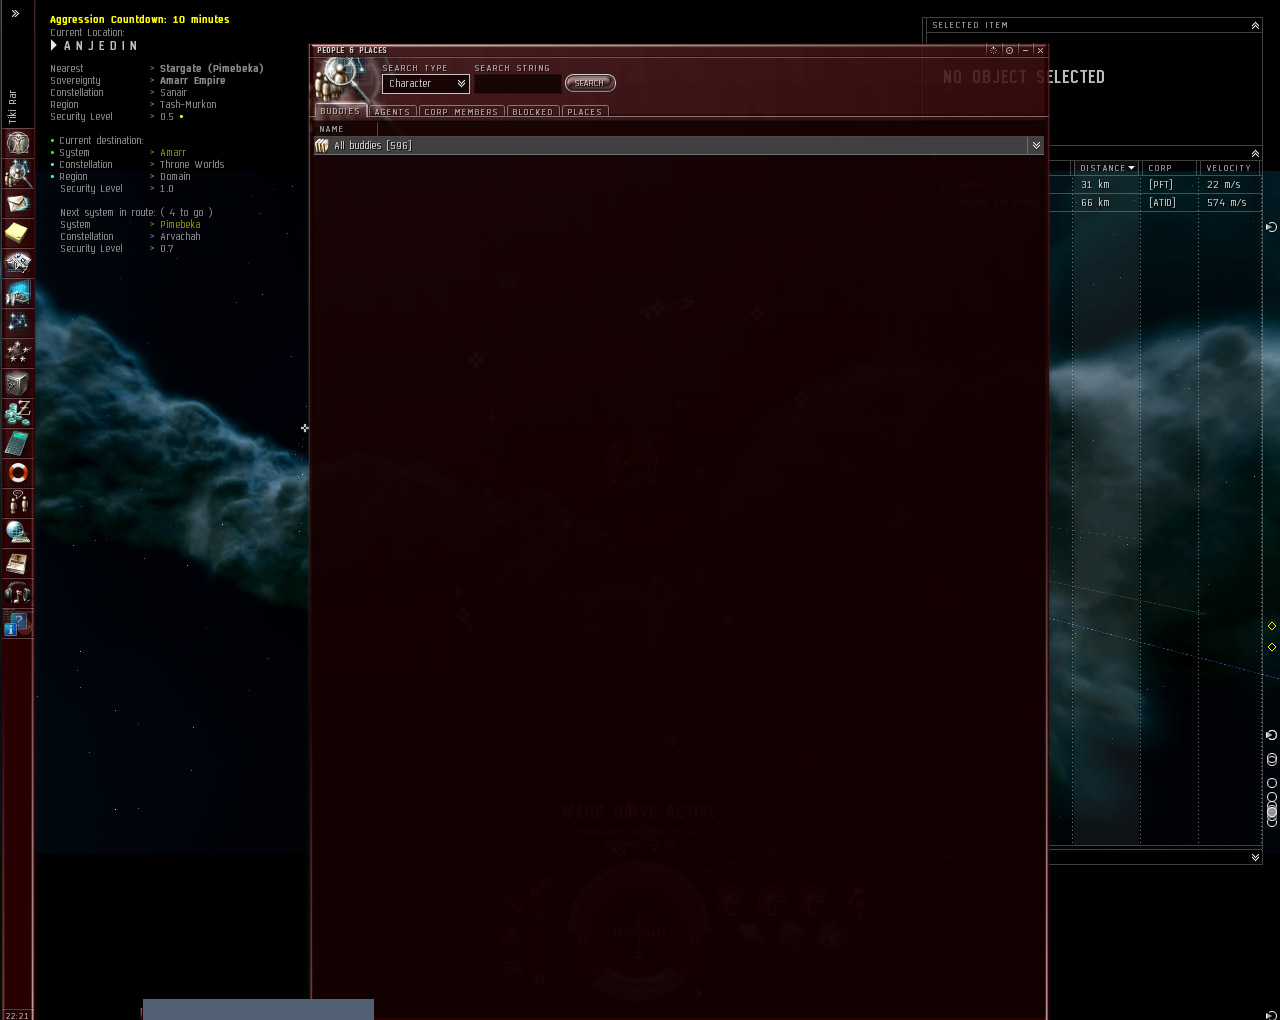This screenshot has height=1020, width=1280.
Task: Click the [ATID] corp tag in overview
Action: pyautogui.click(x=1162, y=203)
